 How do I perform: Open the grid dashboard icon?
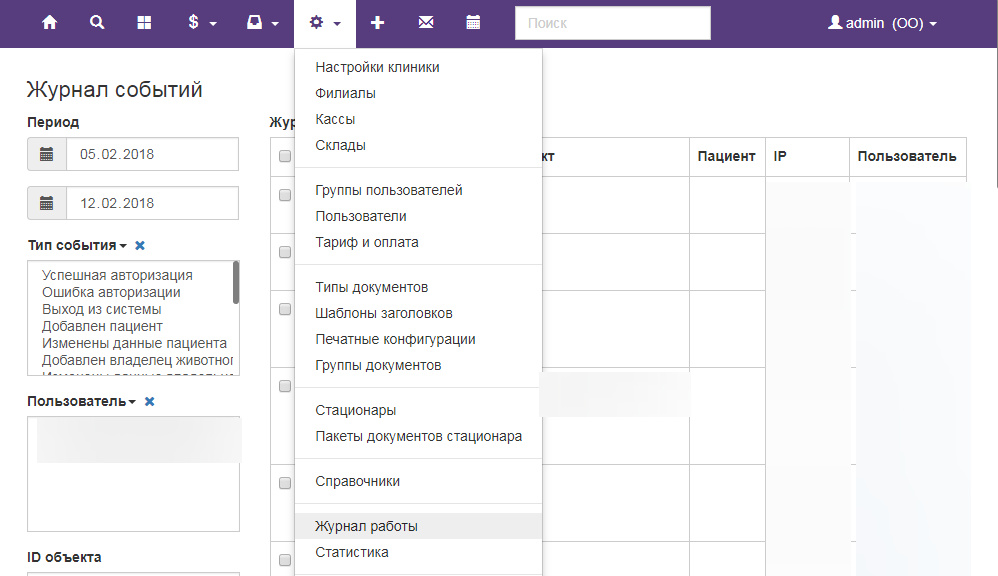(144, 23)
